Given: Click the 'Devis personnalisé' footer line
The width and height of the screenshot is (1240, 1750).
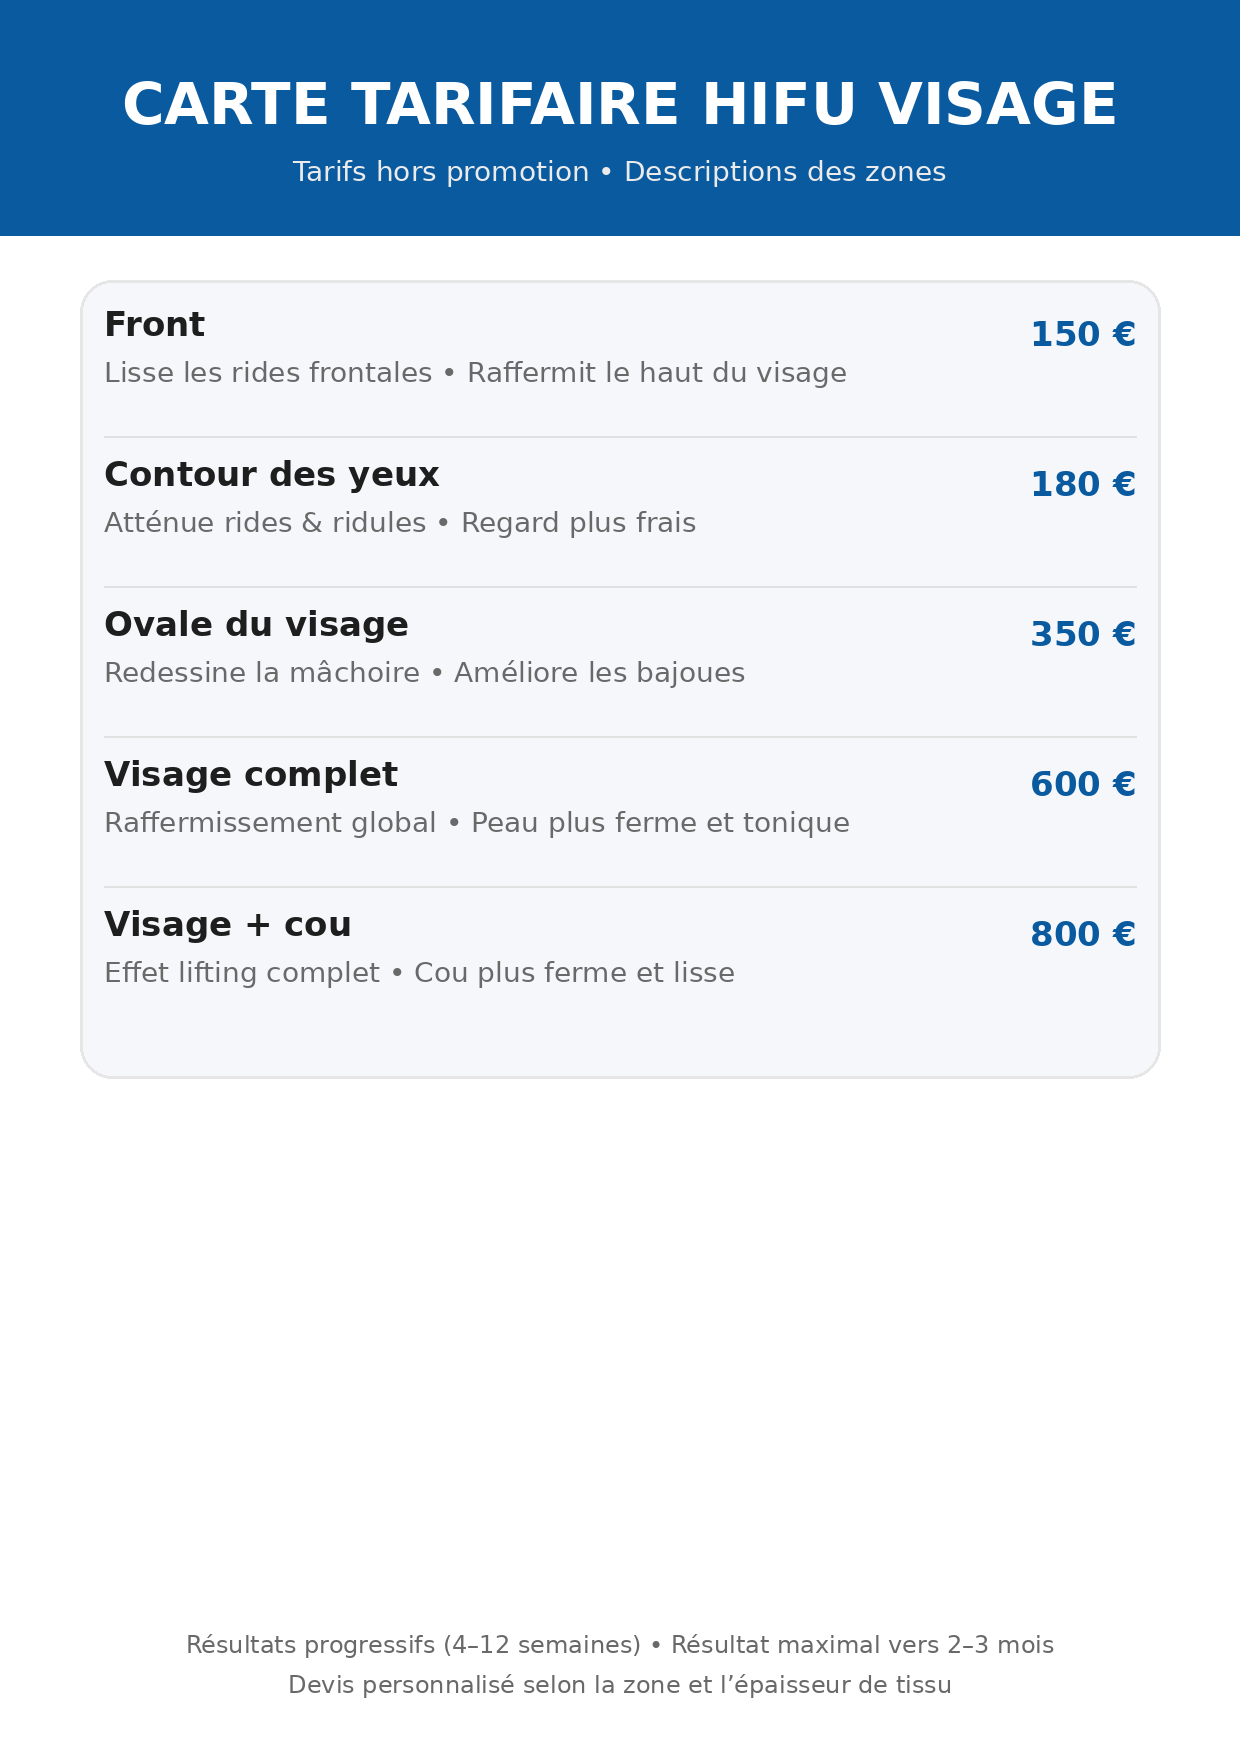Looking at the screenshot, I should click(x=620, y=1685).
